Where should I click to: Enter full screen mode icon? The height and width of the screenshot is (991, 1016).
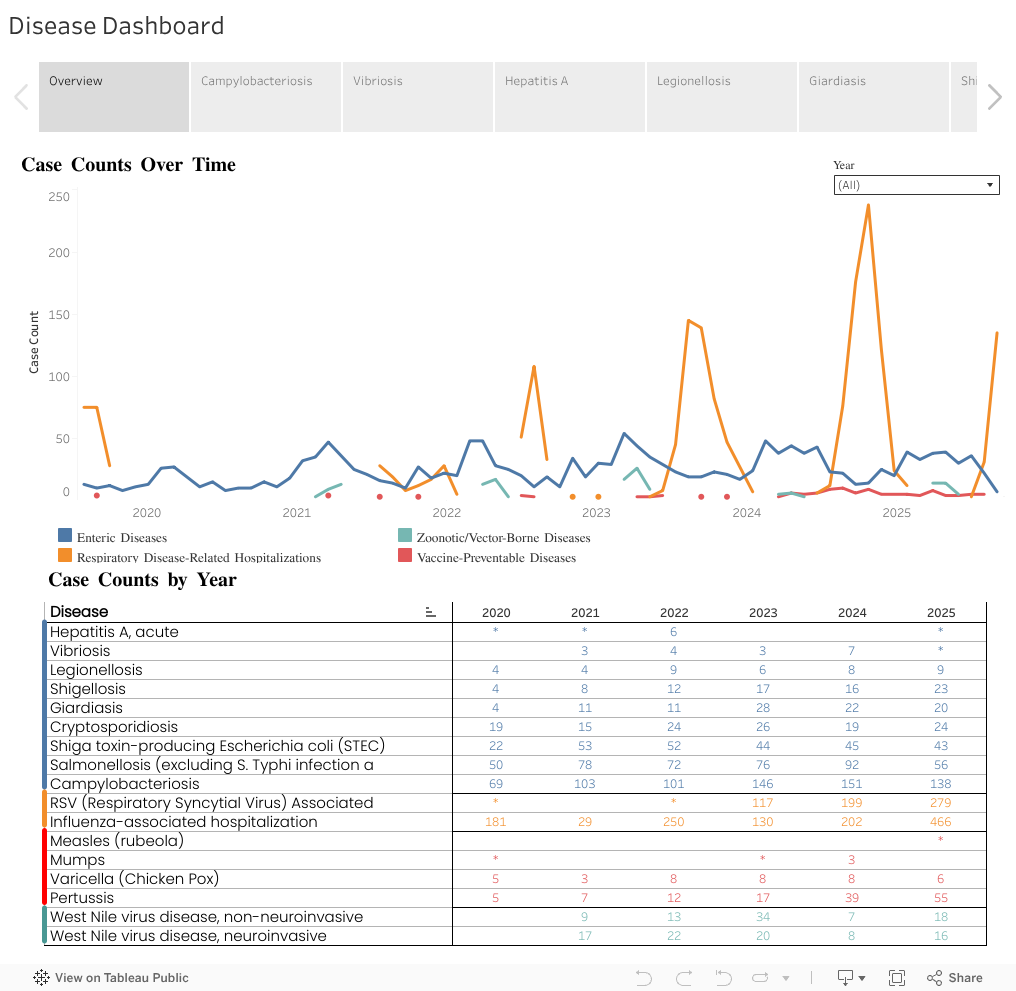897,977
